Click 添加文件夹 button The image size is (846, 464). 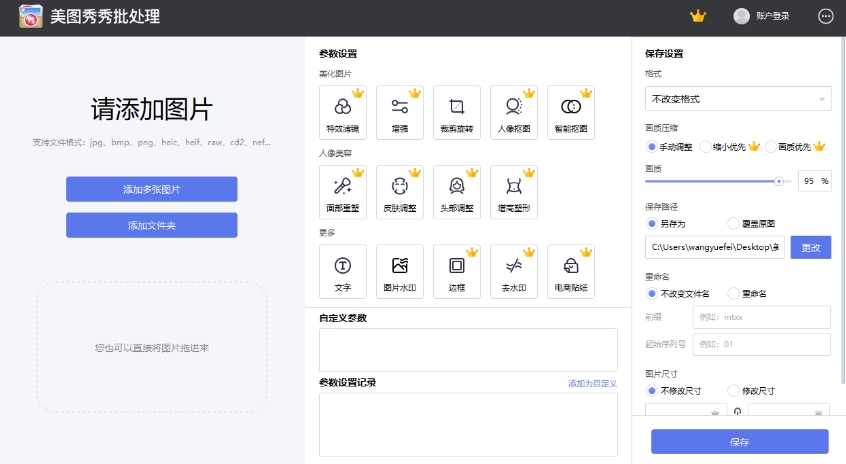(x=152, y=225)
